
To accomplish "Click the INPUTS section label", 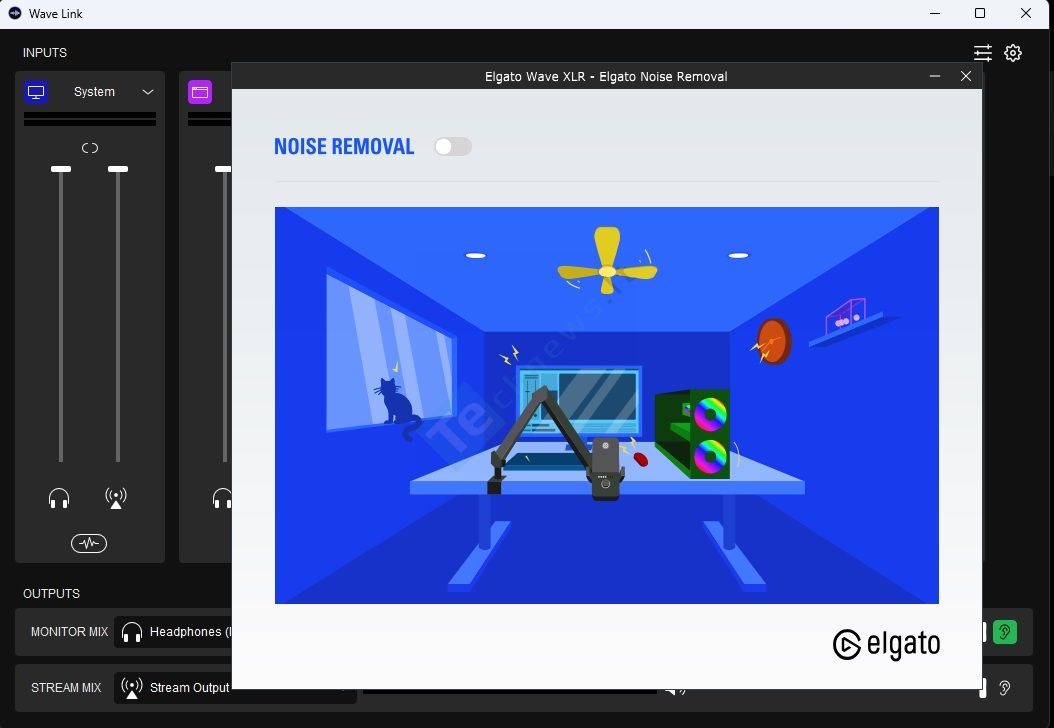I will (x=45, y=52).
